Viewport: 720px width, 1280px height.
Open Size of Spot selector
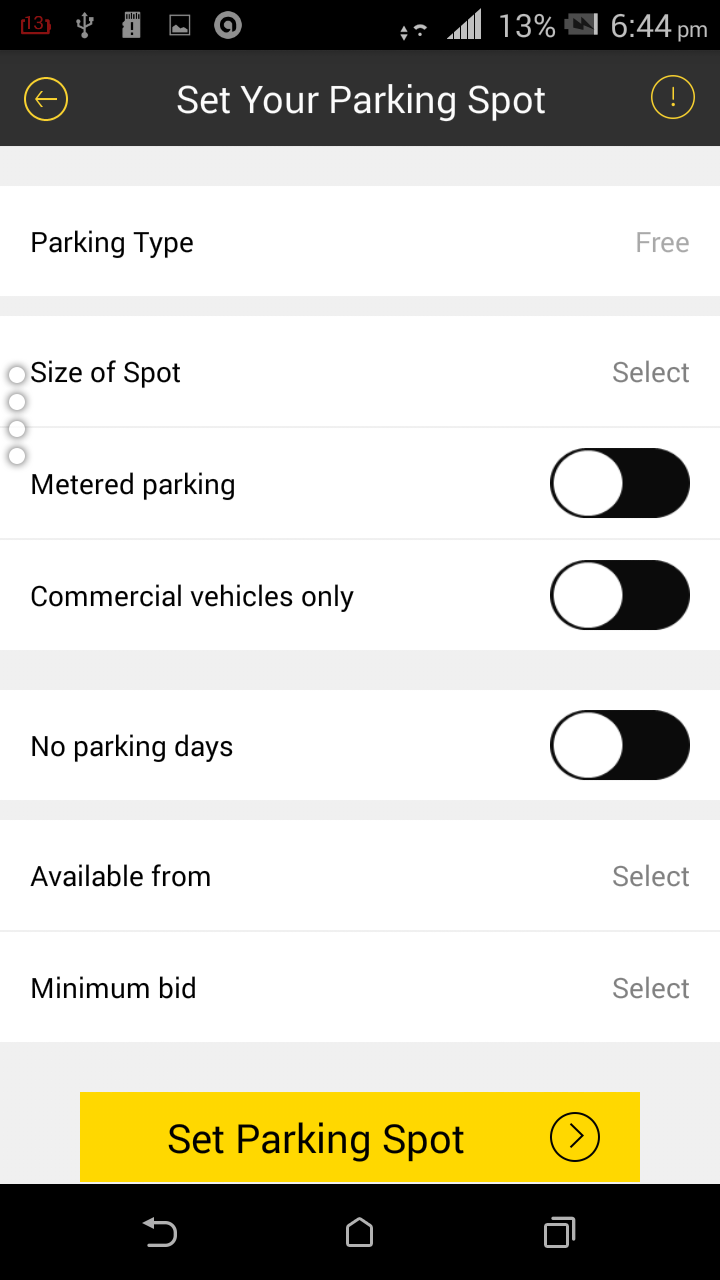tap(650, 373)
